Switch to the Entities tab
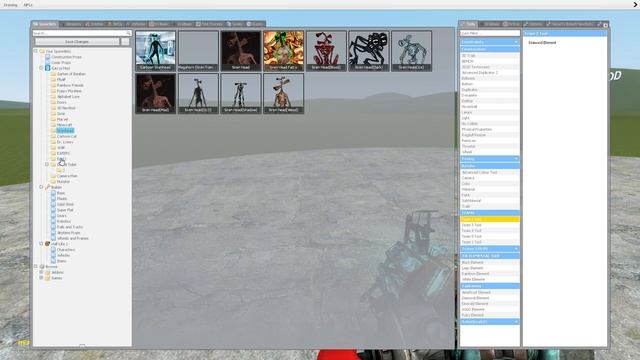The height and width of the screenshot is (360, 640). click(95, 24)
